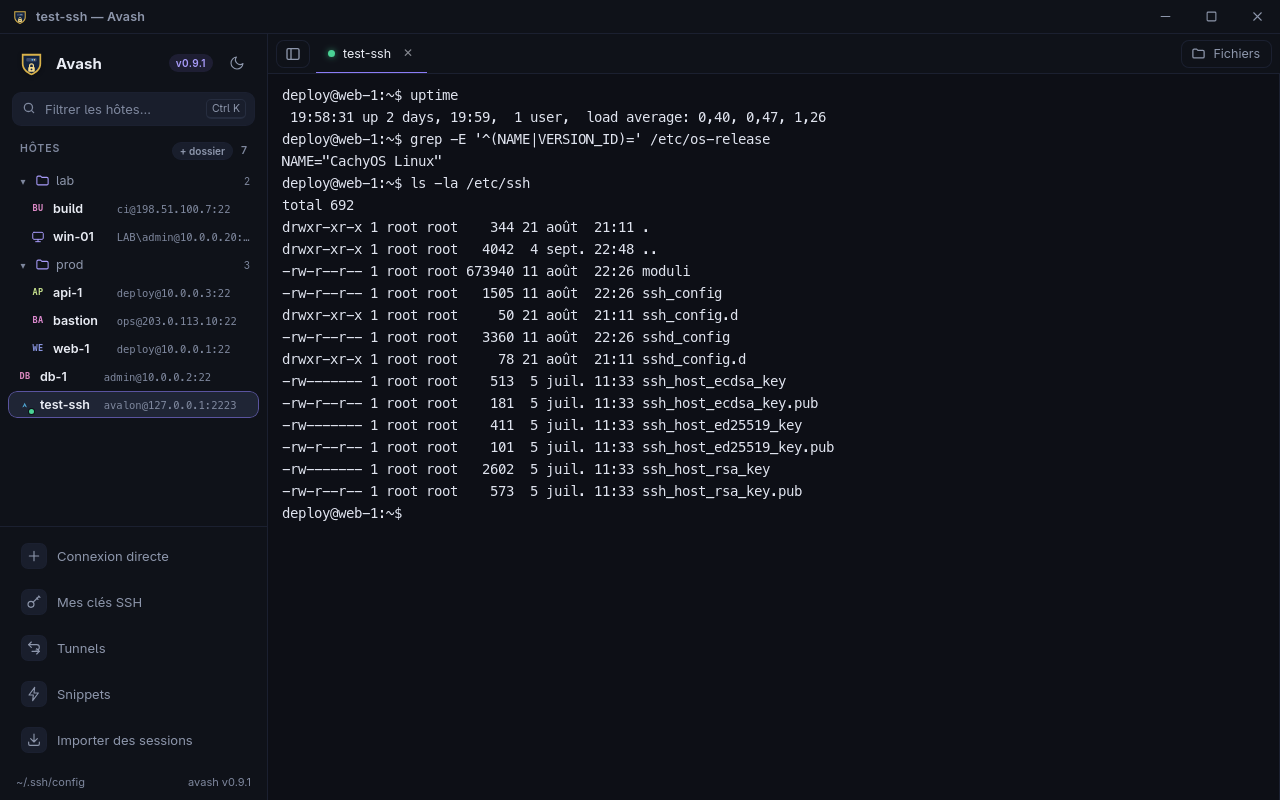Screen dimensions: 1280x800
Task: Click the AP badge of api-1
Action: (38, 293)
